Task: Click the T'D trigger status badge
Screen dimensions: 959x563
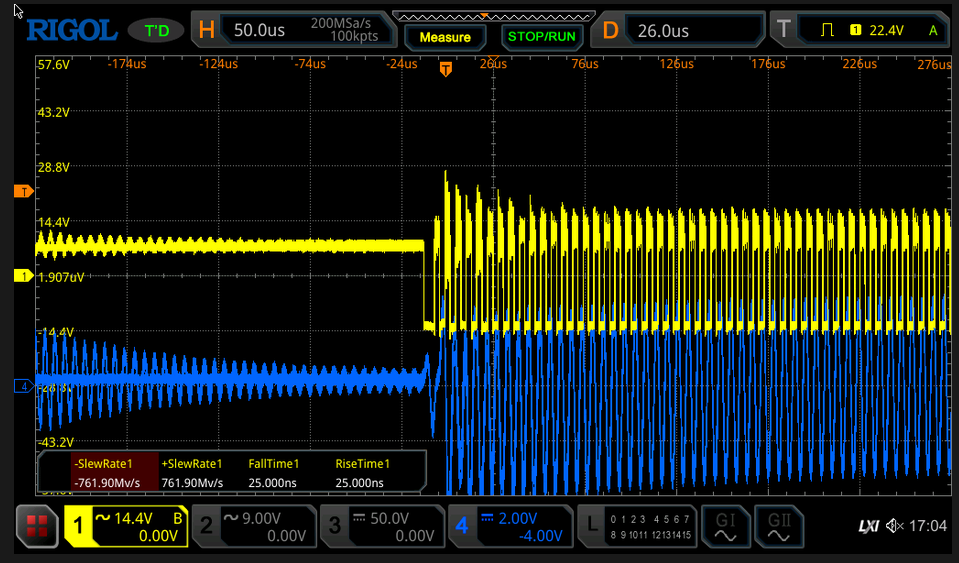Action: (156, 31)
